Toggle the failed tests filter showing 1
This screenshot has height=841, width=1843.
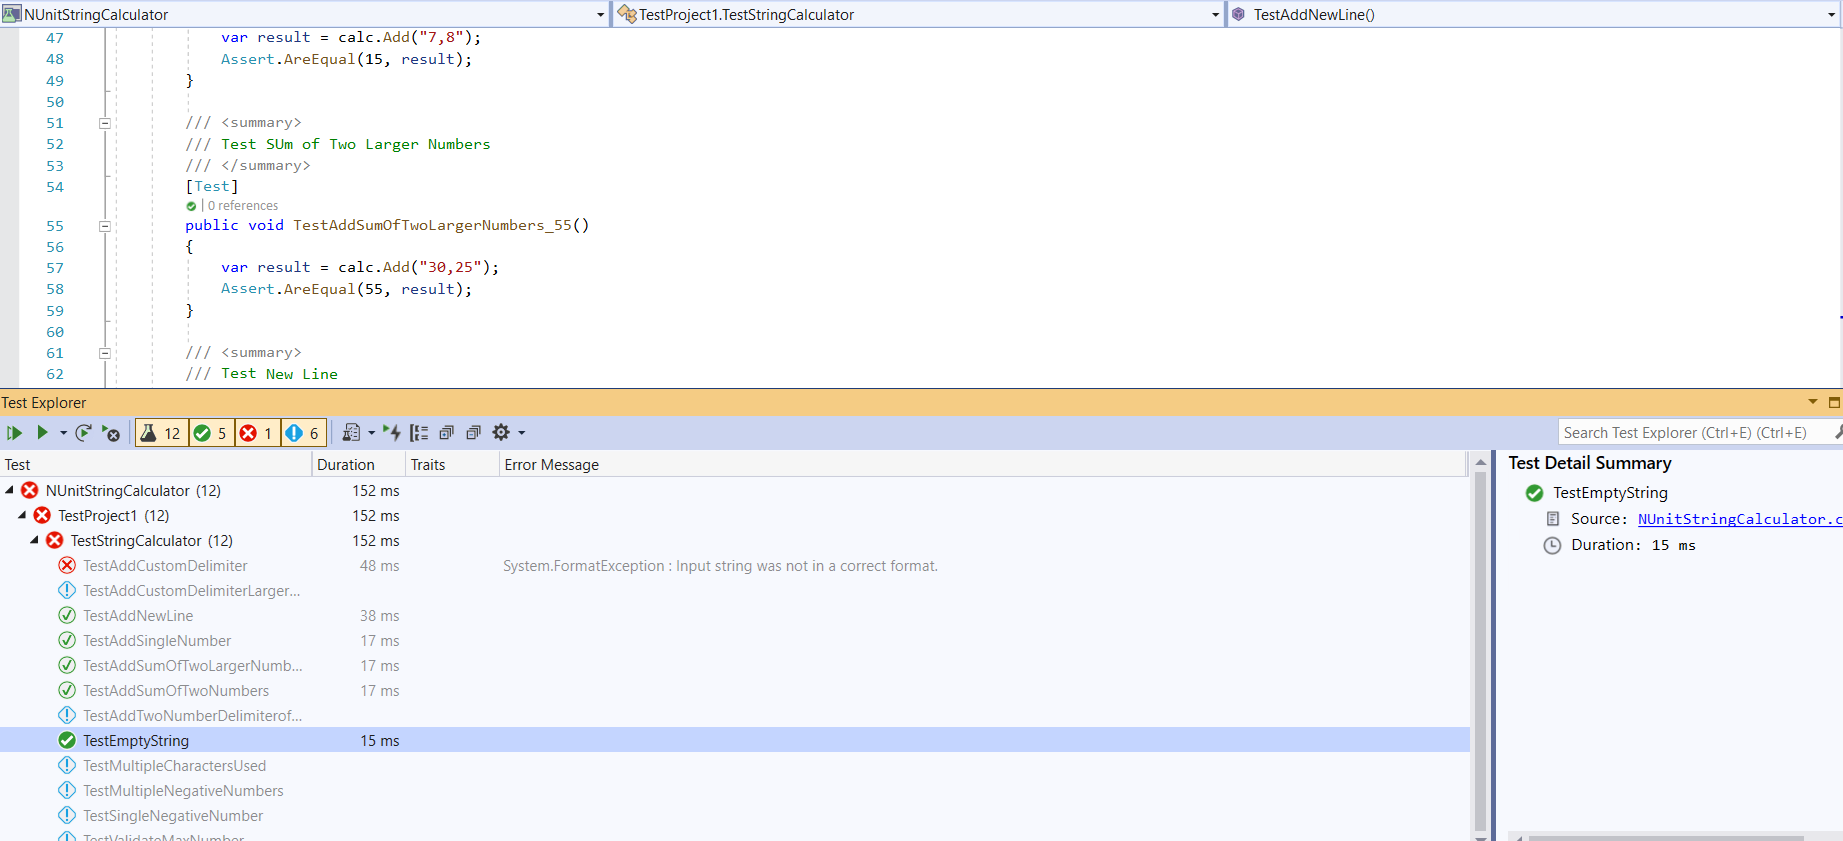coord(257,433)
